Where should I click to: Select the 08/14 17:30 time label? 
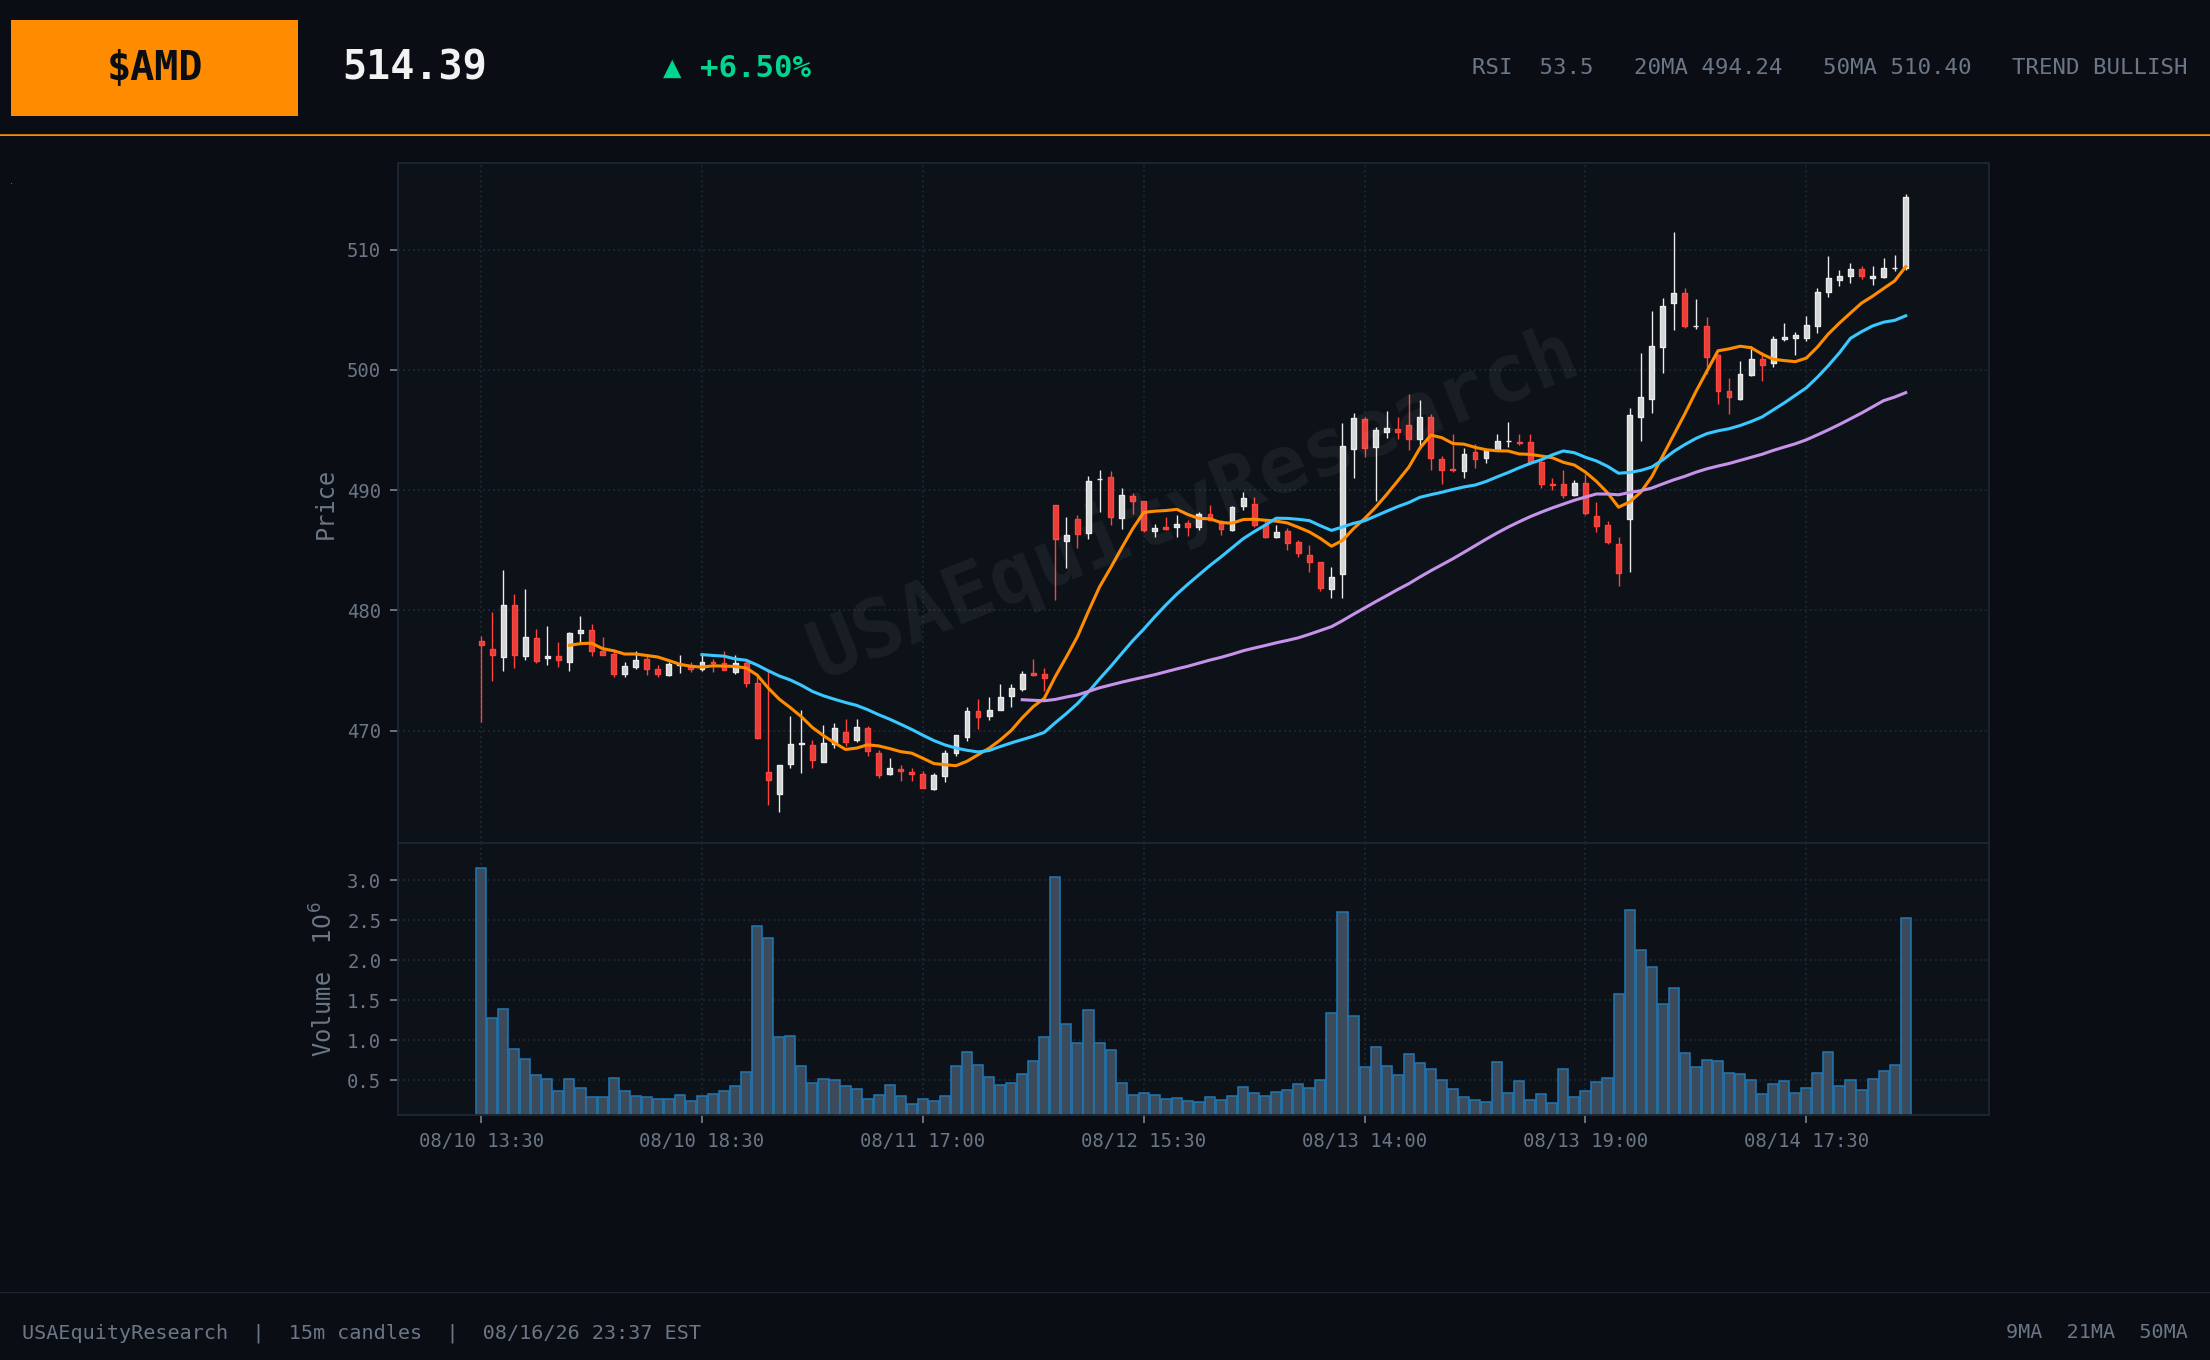pyautogui.click(x=1806, y=1141)
